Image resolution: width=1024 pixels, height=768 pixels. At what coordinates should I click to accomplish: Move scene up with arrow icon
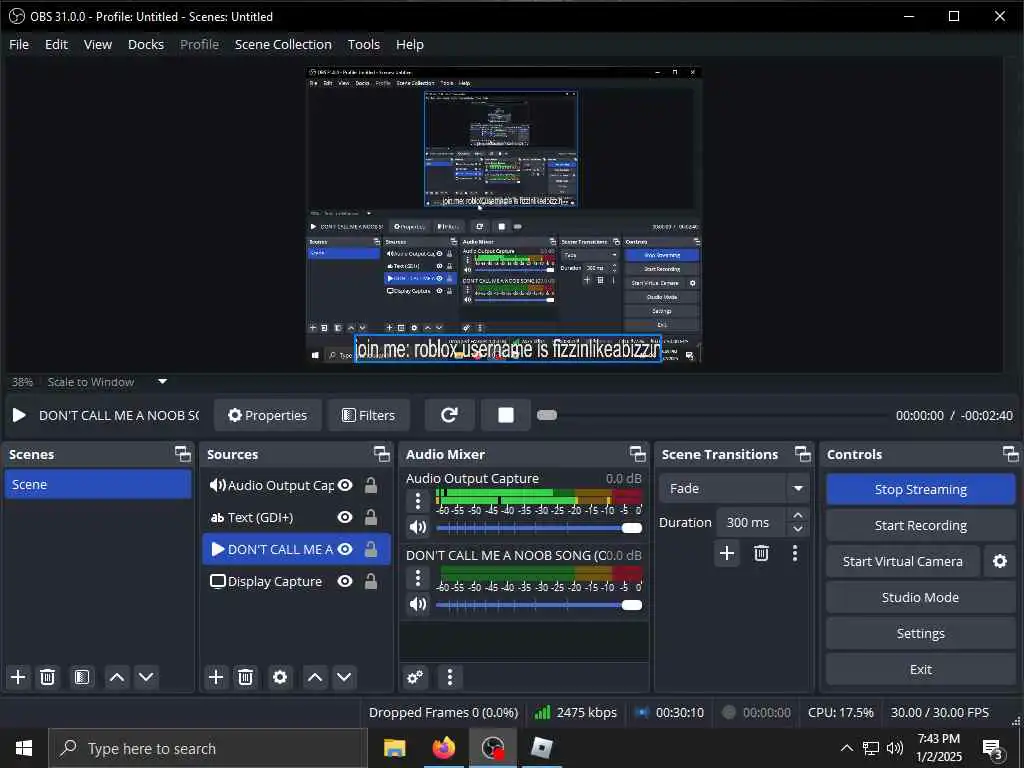tap(117, 677)
